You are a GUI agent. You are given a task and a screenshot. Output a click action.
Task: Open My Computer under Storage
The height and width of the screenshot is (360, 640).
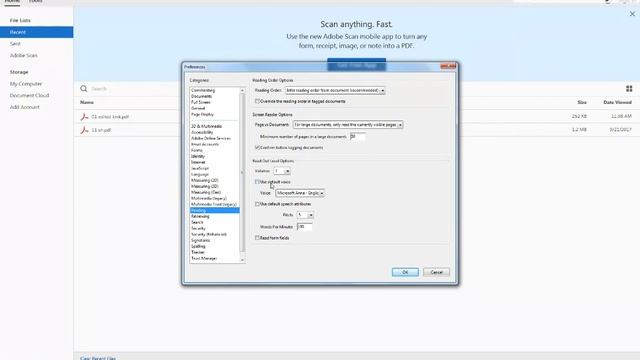click(x=26, y=84)
